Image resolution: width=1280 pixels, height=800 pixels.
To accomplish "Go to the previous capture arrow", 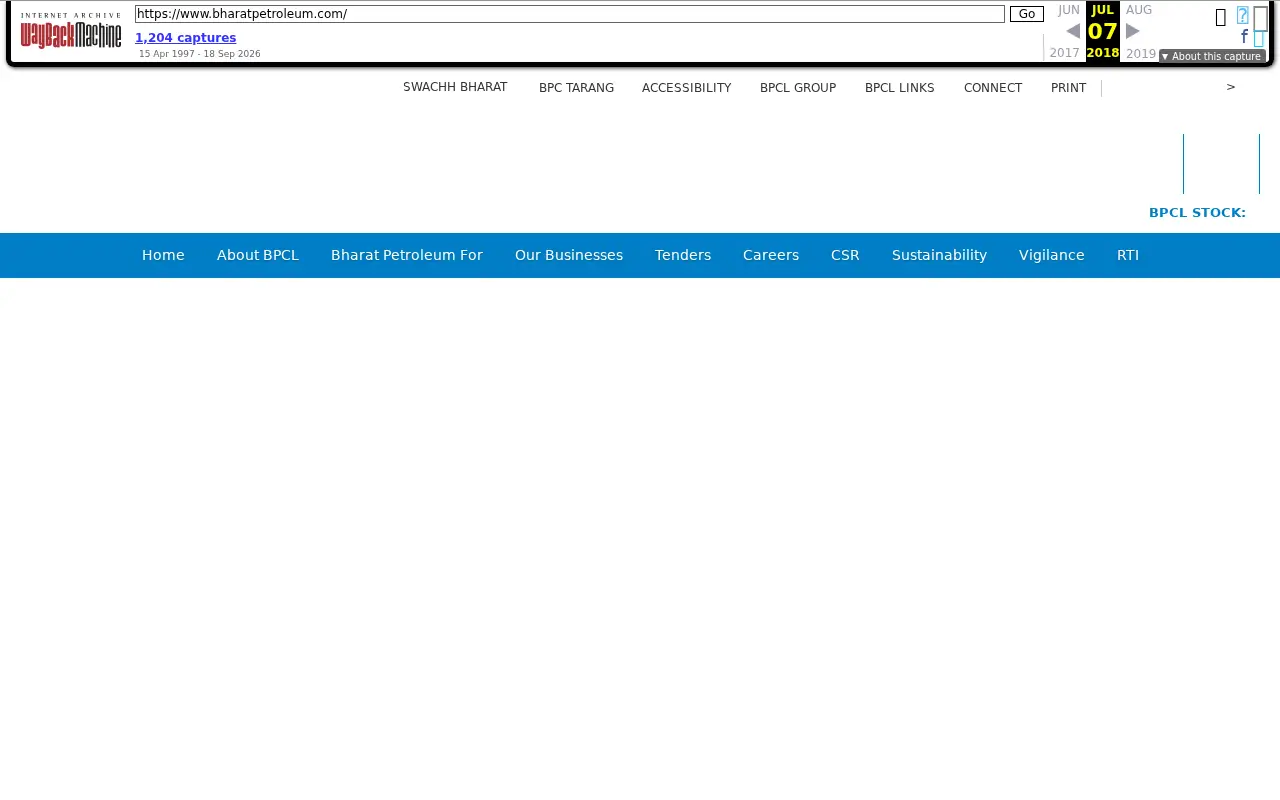I will click(x=1073, y=31).
